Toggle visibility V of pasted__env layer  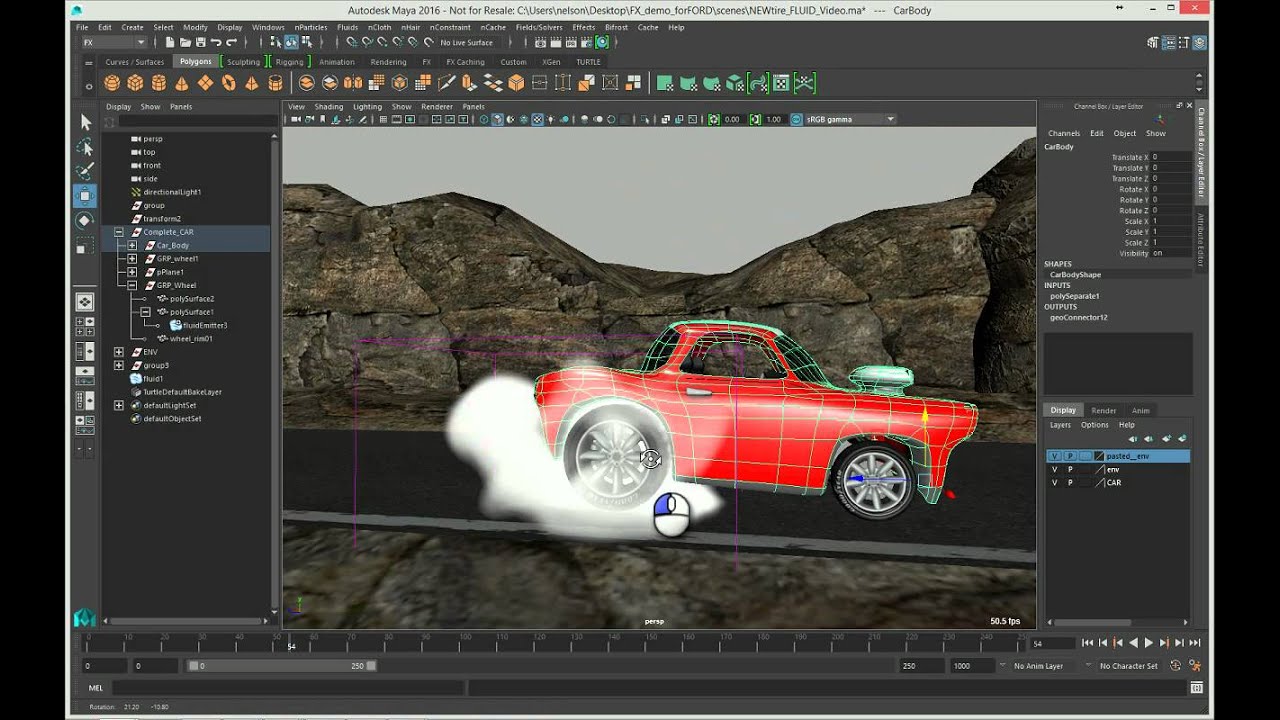(x=1054, y=456)
